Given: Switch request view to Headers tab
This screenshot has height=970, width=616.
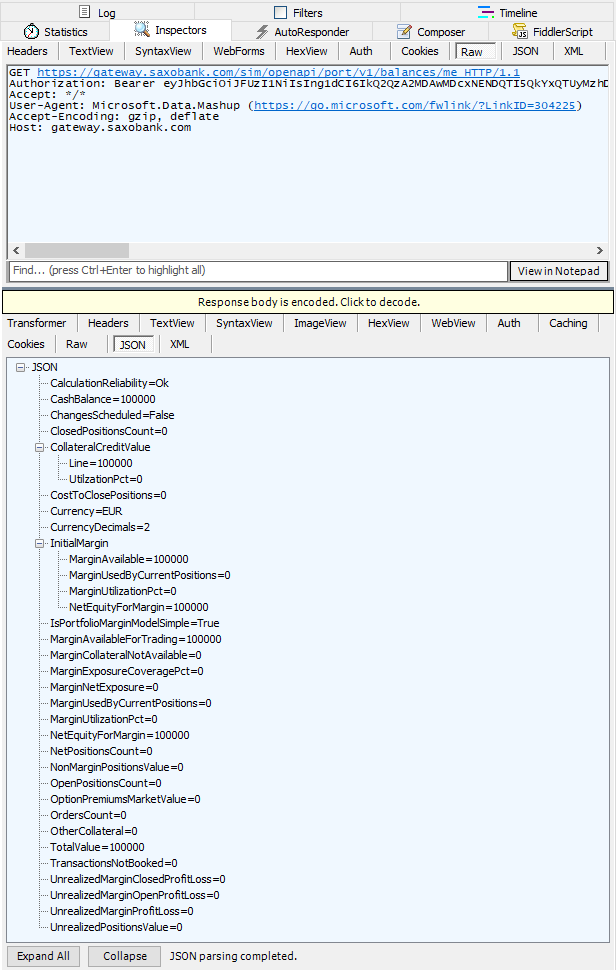Looking at the screenshot, I should coord(27,51).
